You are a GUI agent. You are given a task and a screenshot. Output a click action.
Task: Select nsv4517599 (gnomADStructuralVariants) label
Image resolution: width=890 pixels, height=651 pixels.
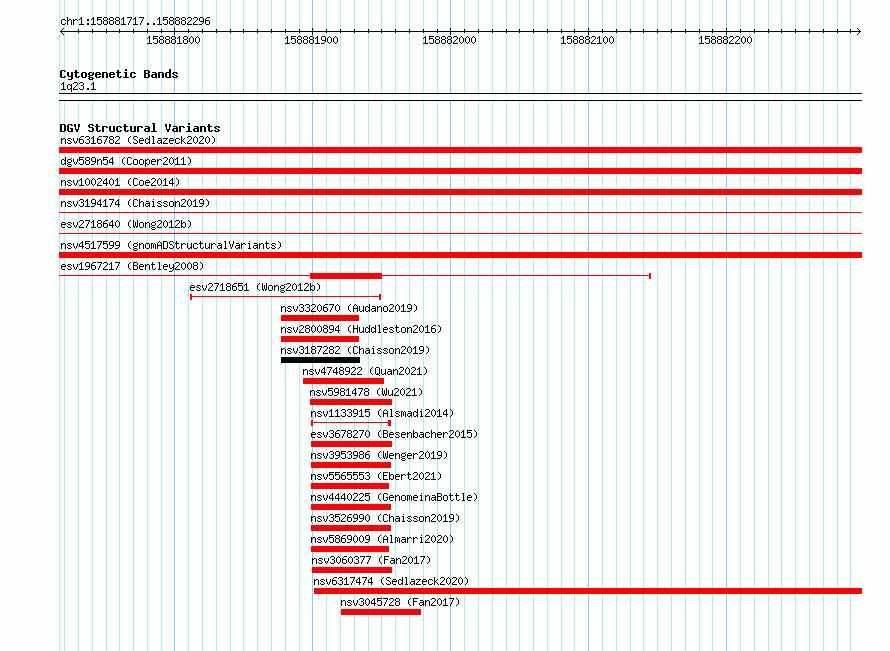click(x=171, y=245)
